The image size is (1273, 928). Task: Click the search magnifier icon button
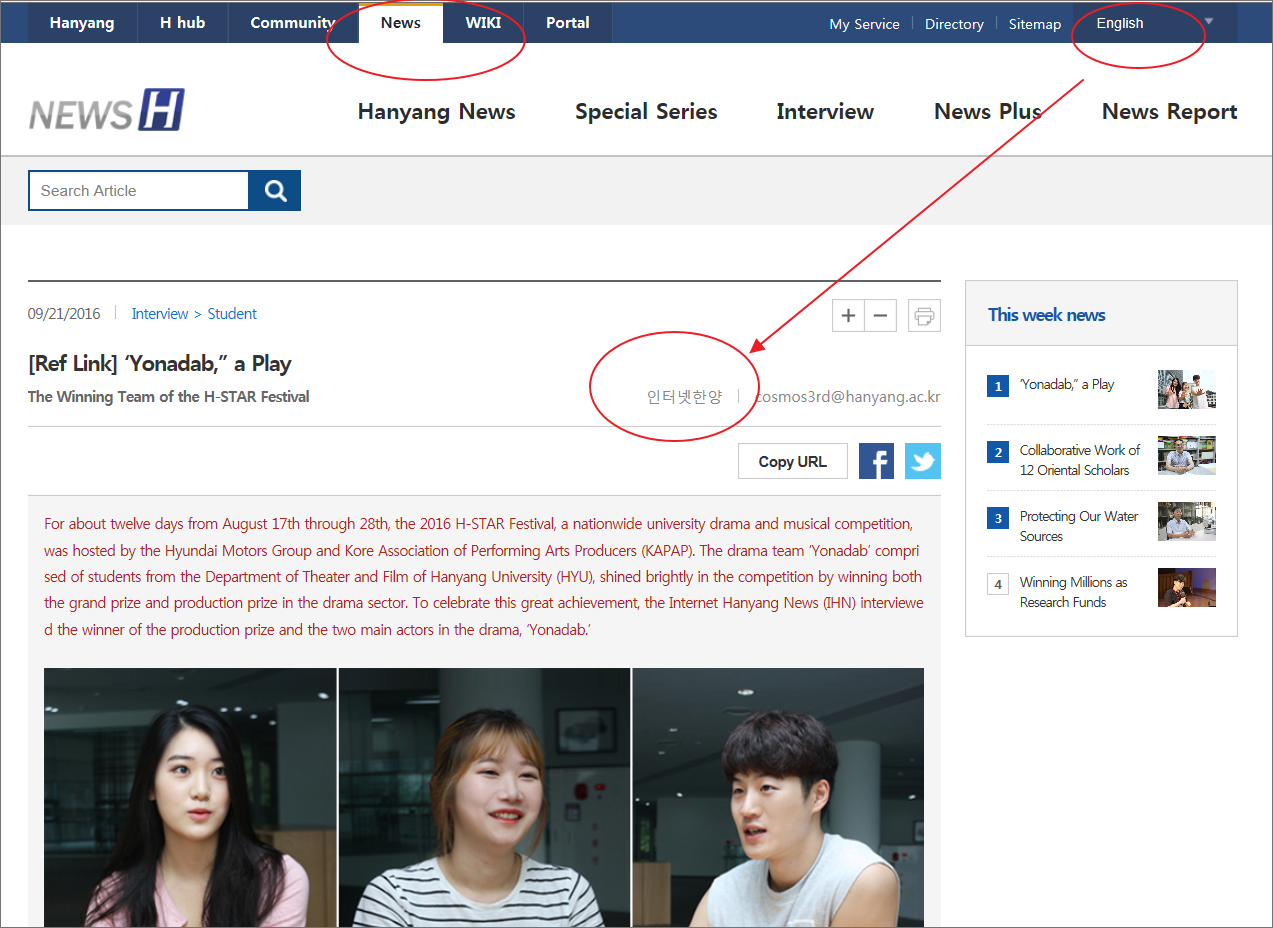[275, 191]
